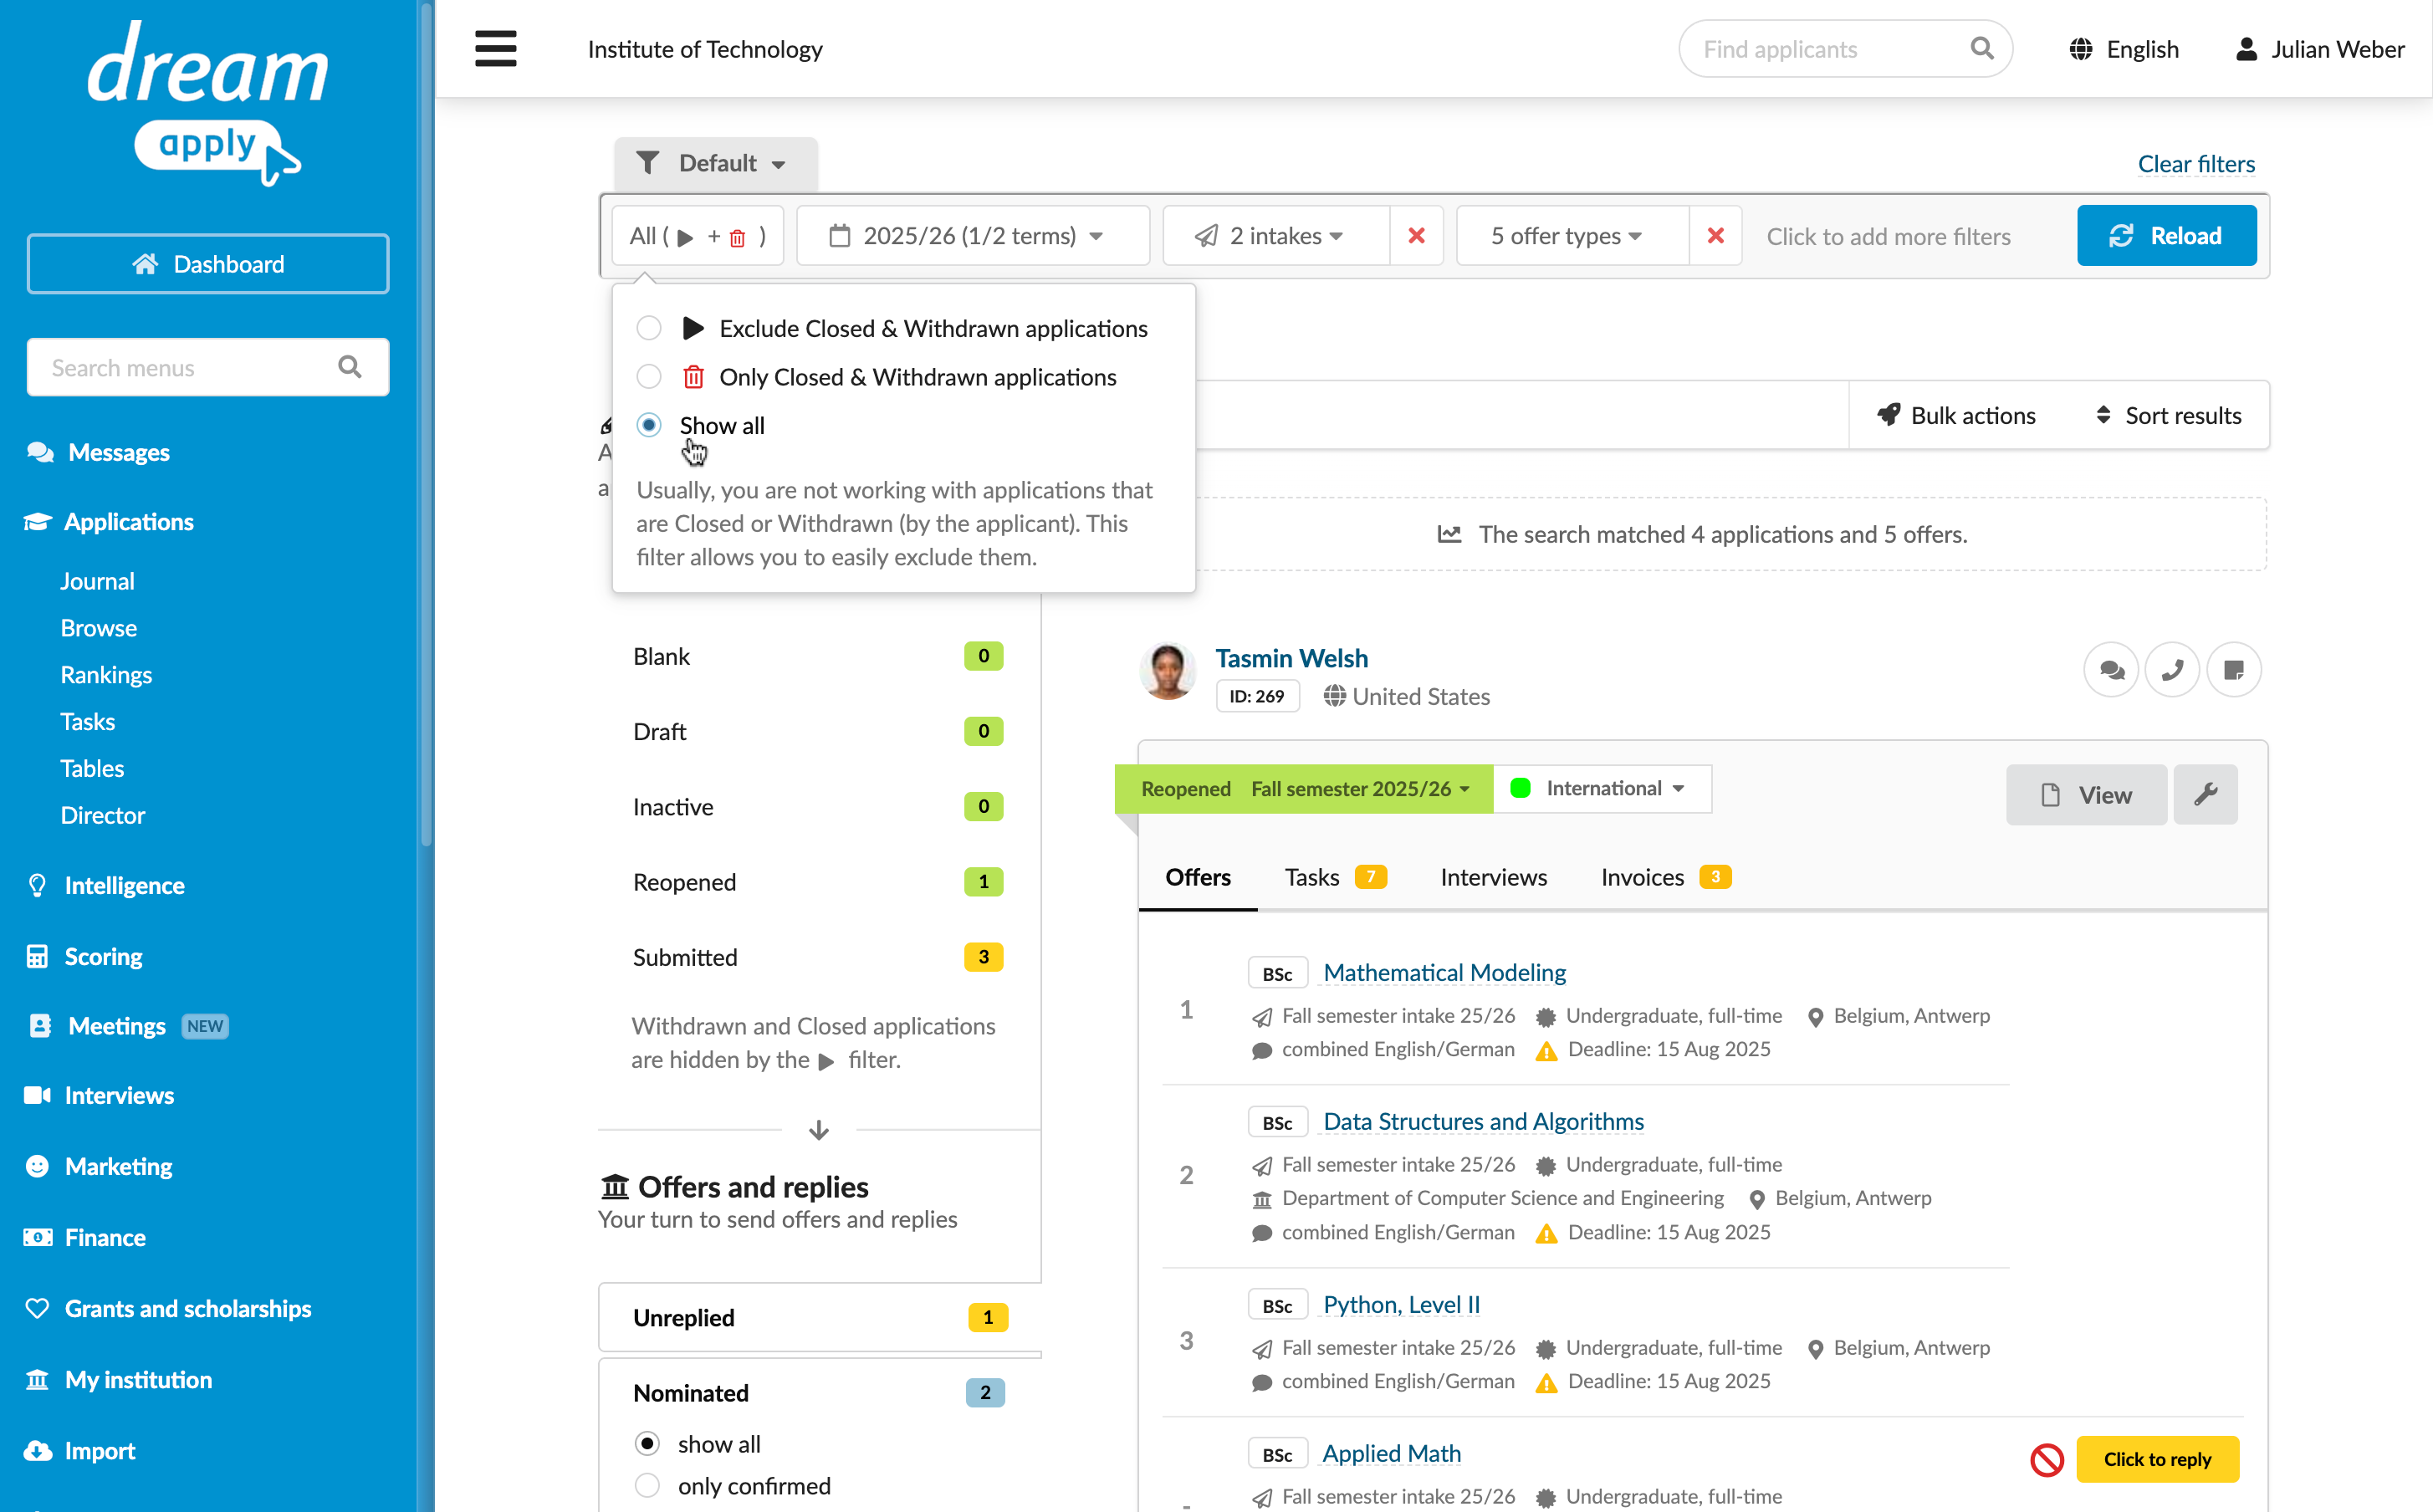This screenshot has height=1512, width=2433.
Task: Open Sort results menu
Action: click(x=2168, y=416)
